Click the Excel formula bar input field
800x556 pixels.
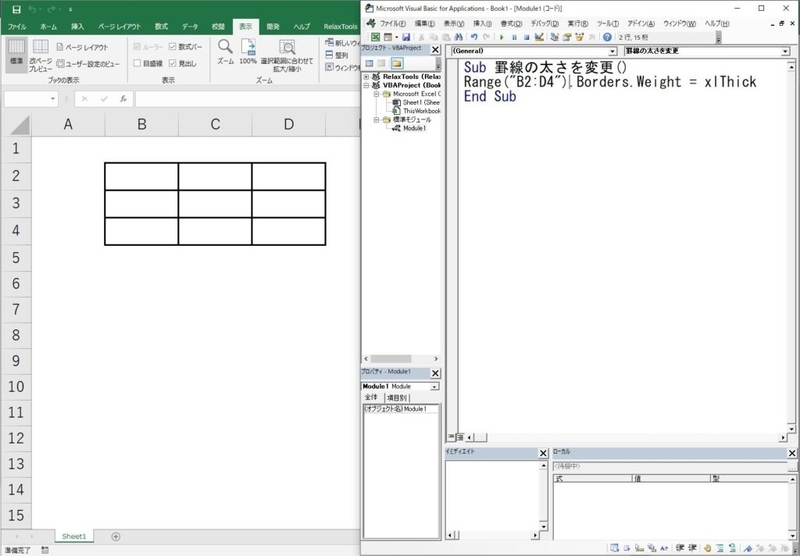click(247, 99)
